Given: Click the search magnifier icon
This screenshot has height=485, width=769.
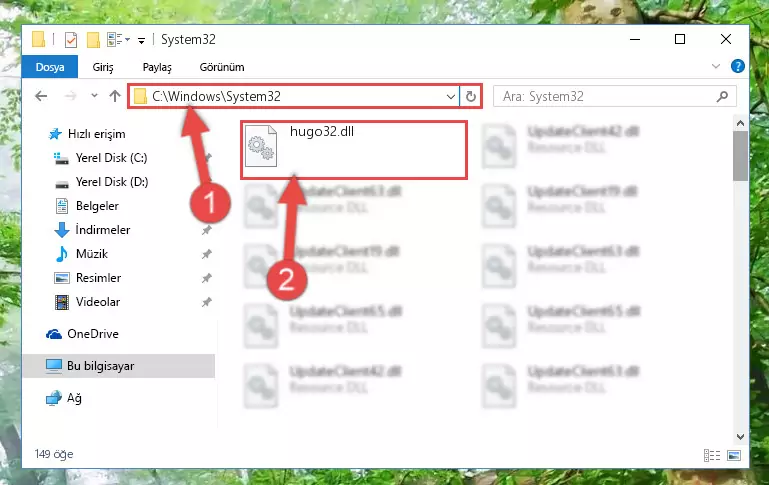Looking at the screenshot, I should (x=722, y=97).
